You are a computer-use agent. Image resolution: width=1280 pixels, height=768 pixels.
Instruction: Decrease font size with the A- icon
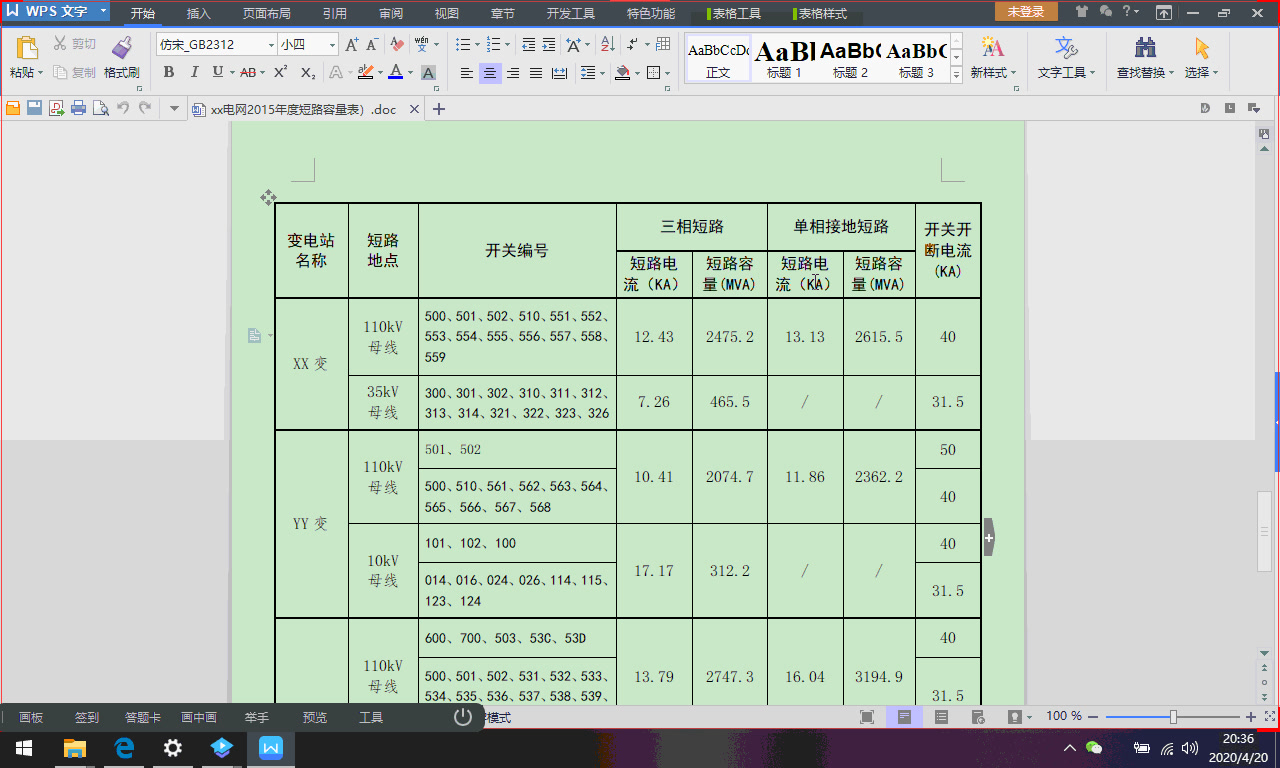tap(372, 45)
